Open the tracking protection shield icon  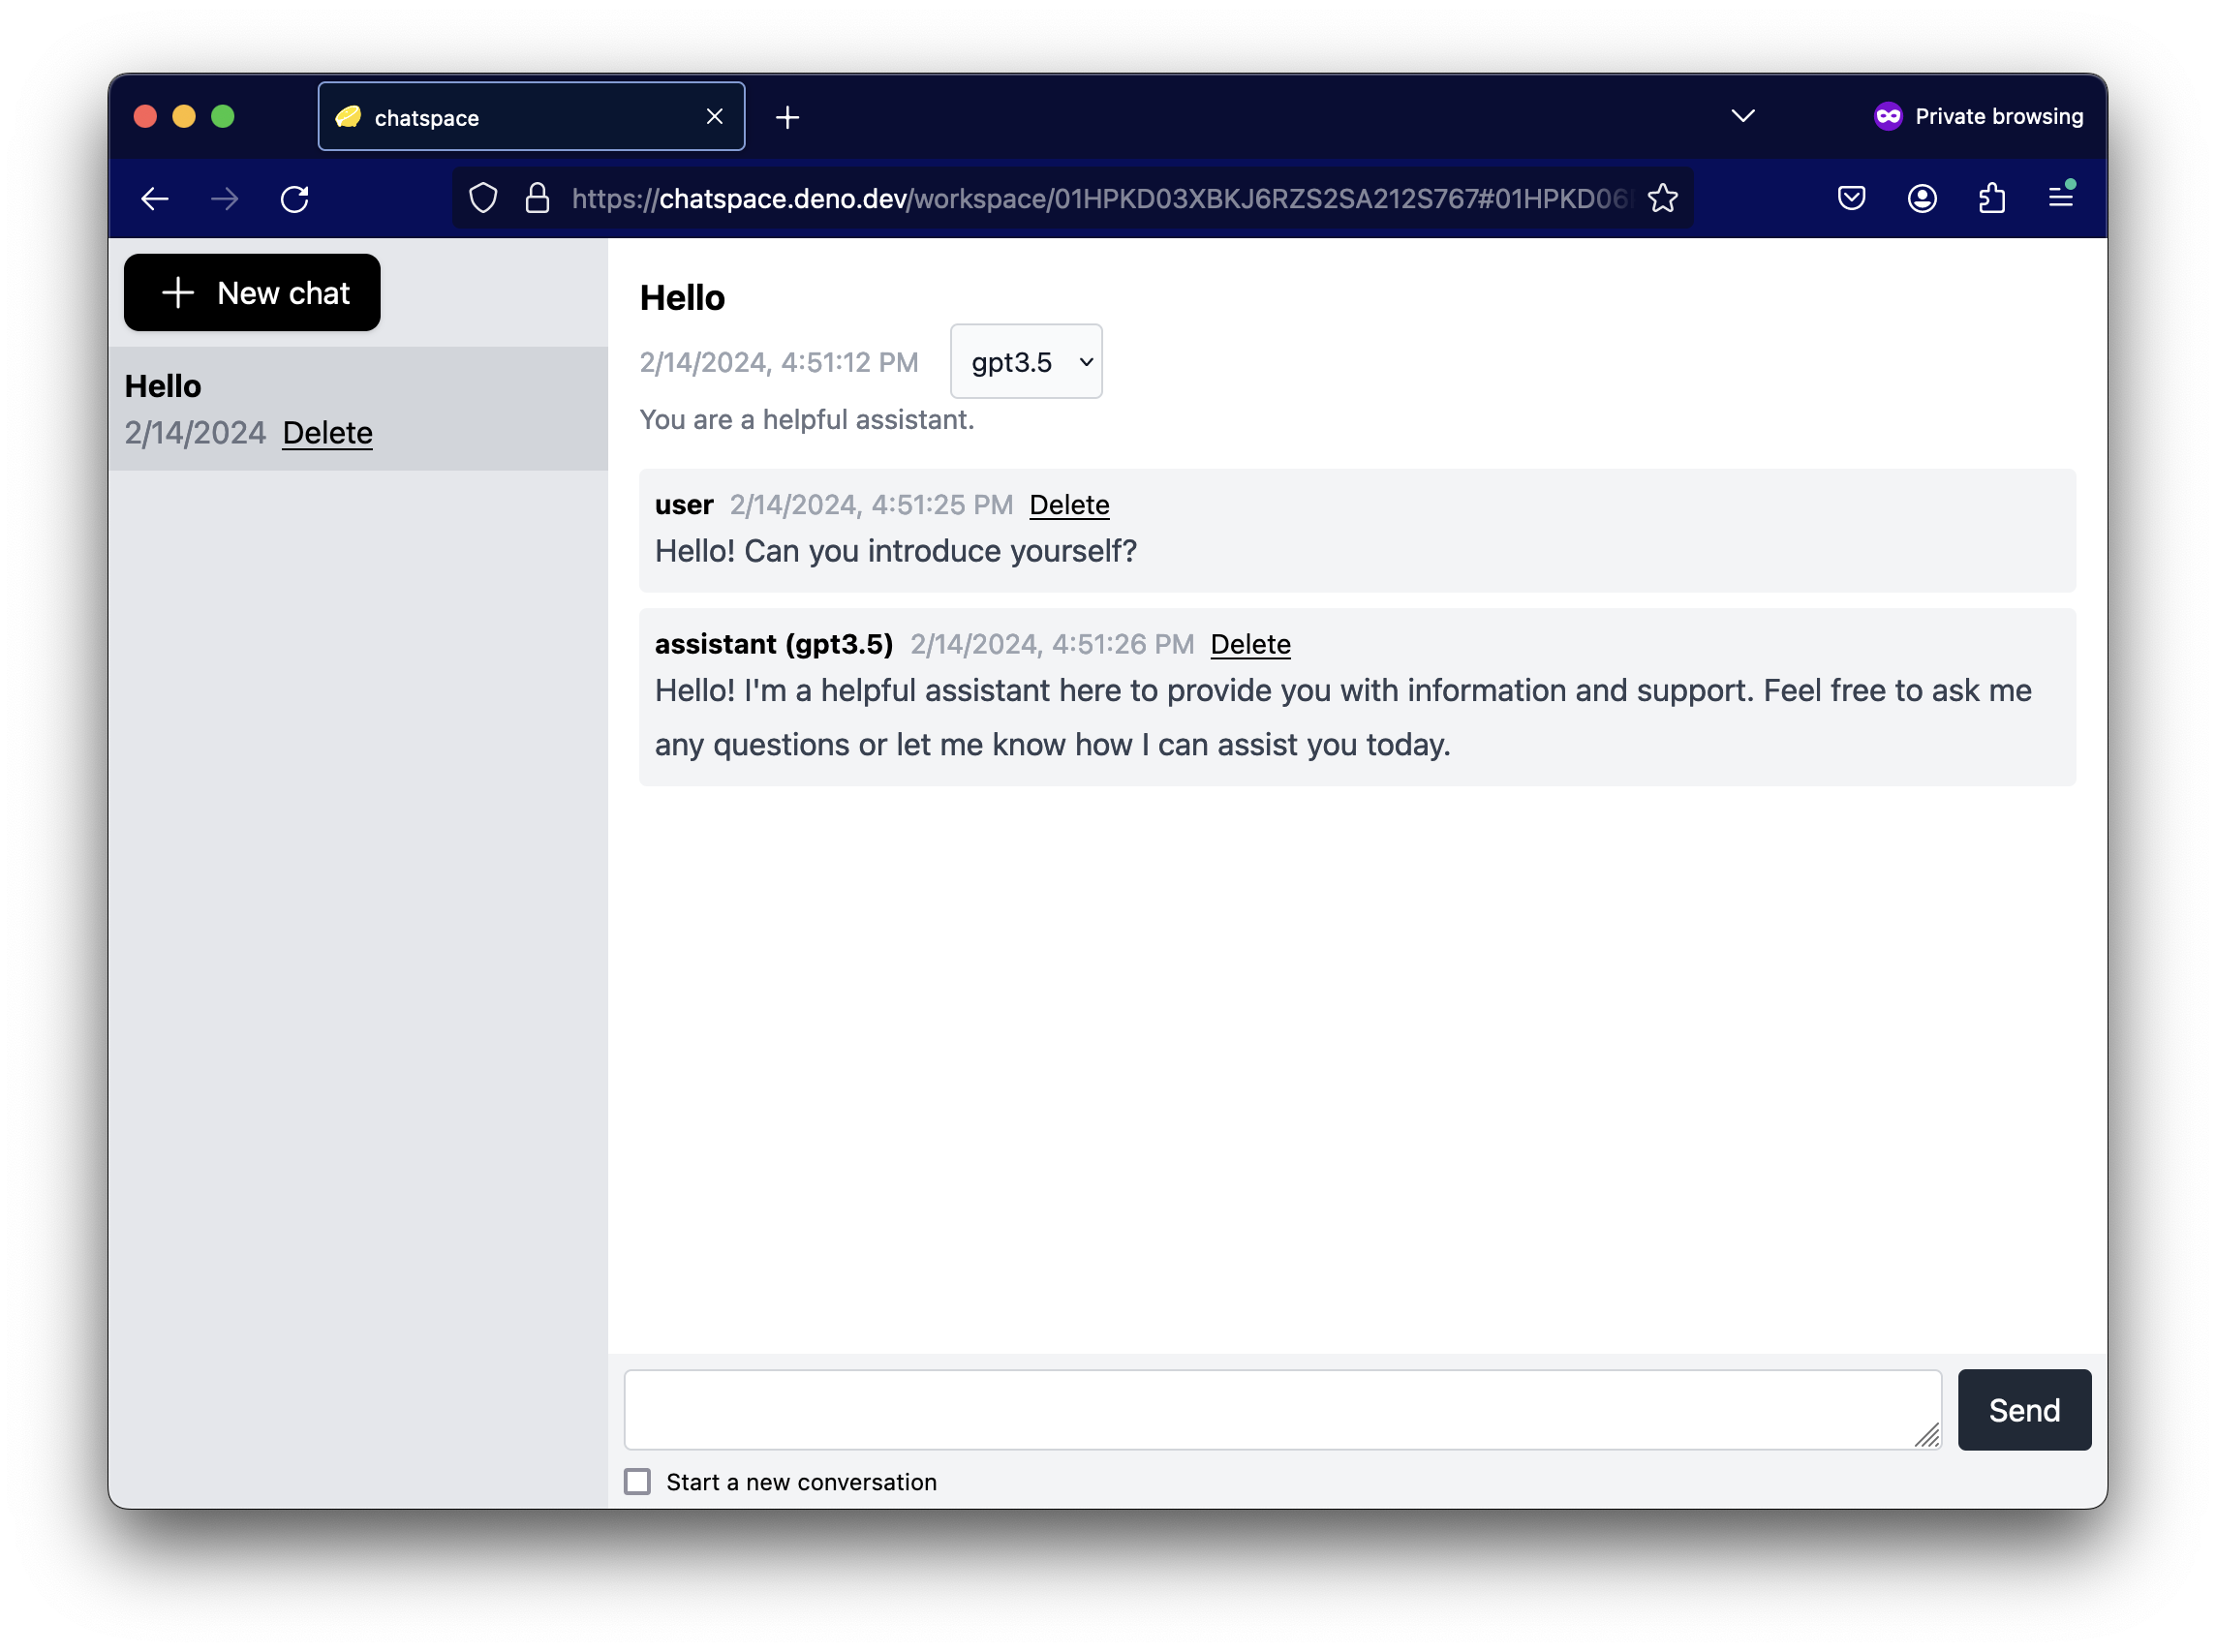pos(483,198)
